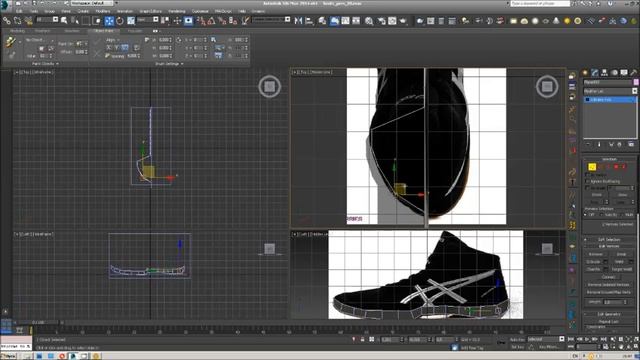
Task: Expand the Edit Geometry rollout
Action: tap(609, 314)
